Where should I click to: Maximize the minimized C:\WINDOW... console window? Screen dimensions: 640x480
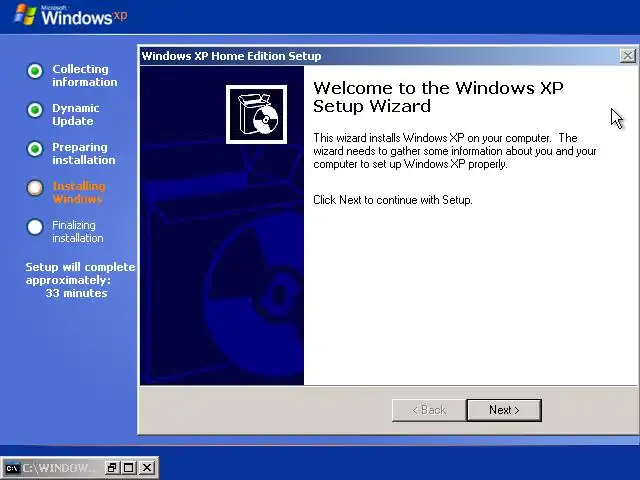coord(129,468)
